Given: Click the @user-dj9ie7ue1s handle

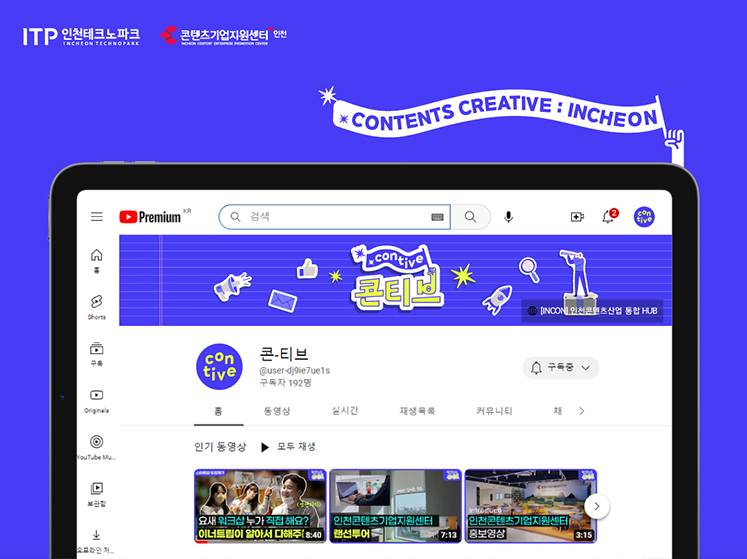Looking at the screenshot, I should (294, 370).
